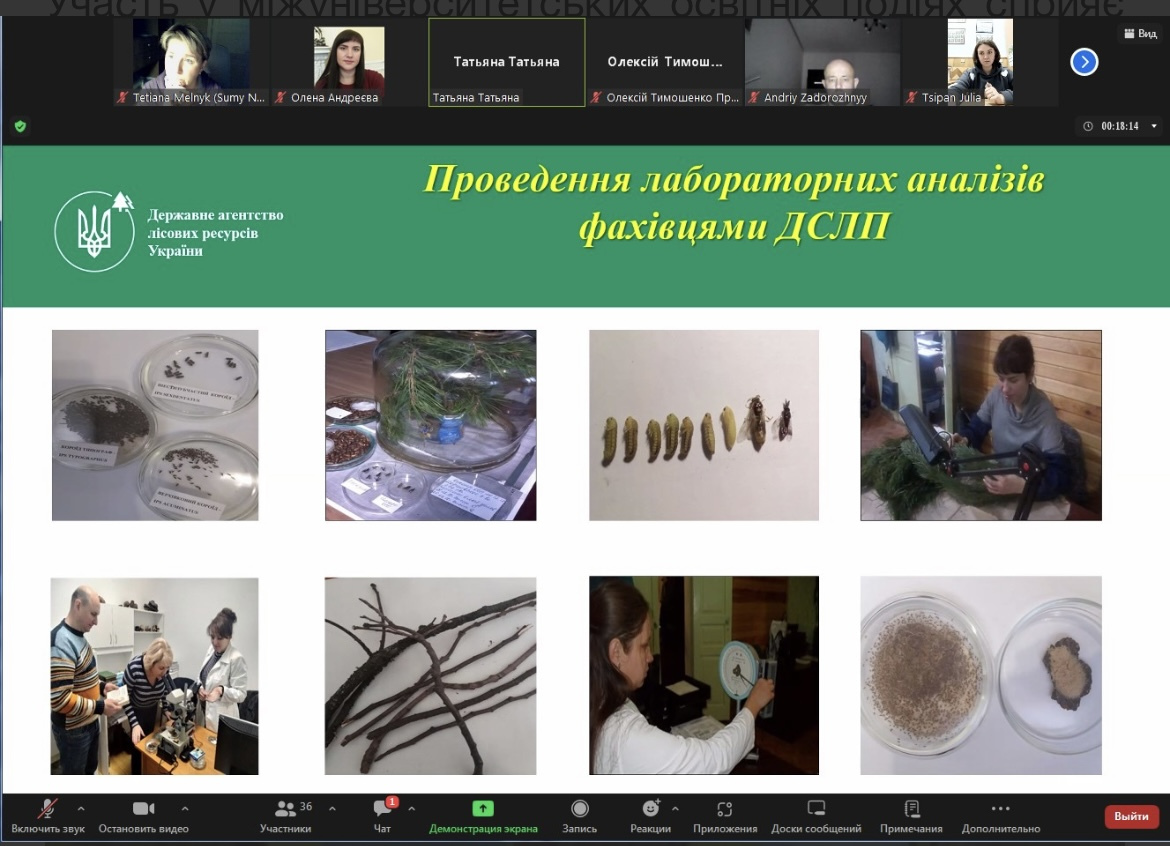Leave the meeting with Выйти button

(1131, 816)
